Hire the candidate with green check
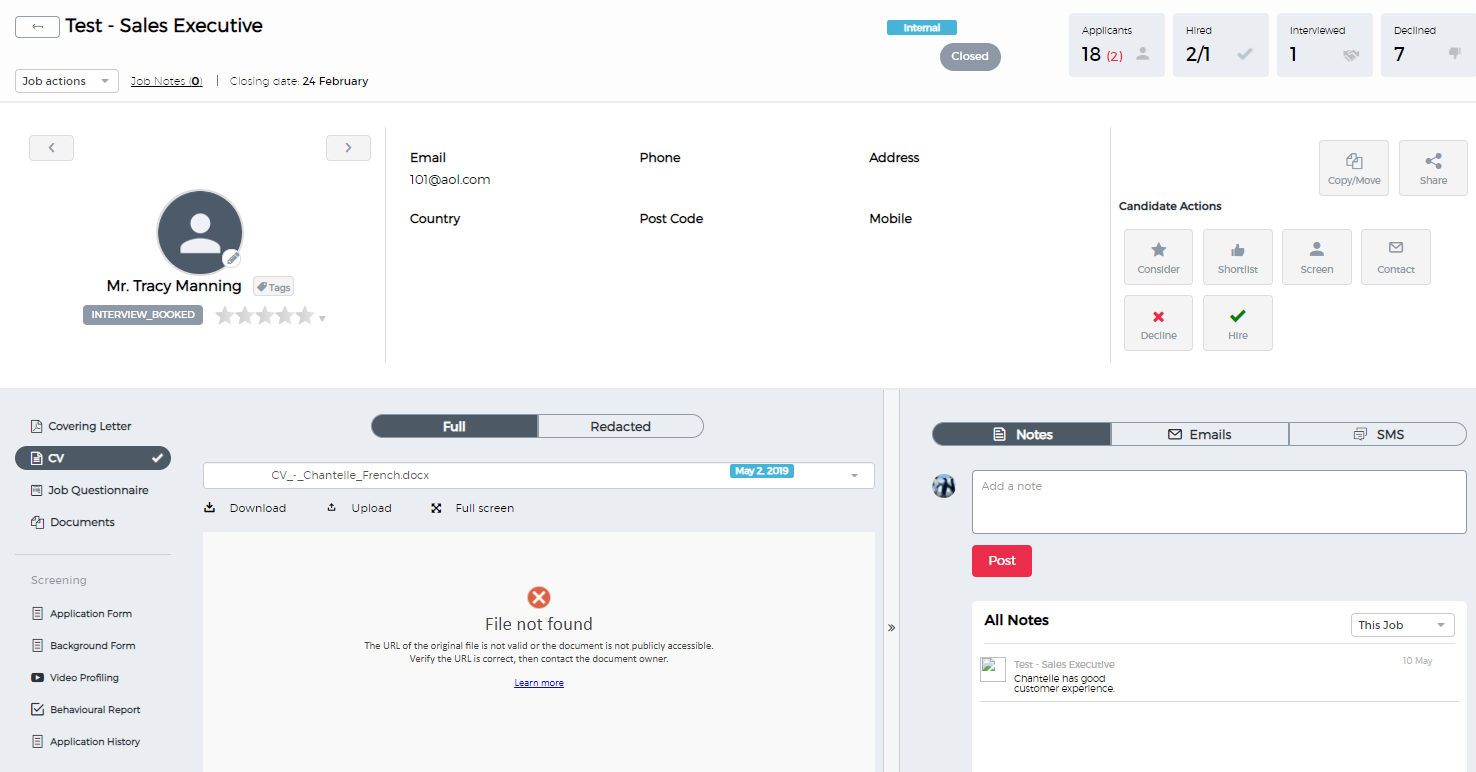 (1238, 323)
